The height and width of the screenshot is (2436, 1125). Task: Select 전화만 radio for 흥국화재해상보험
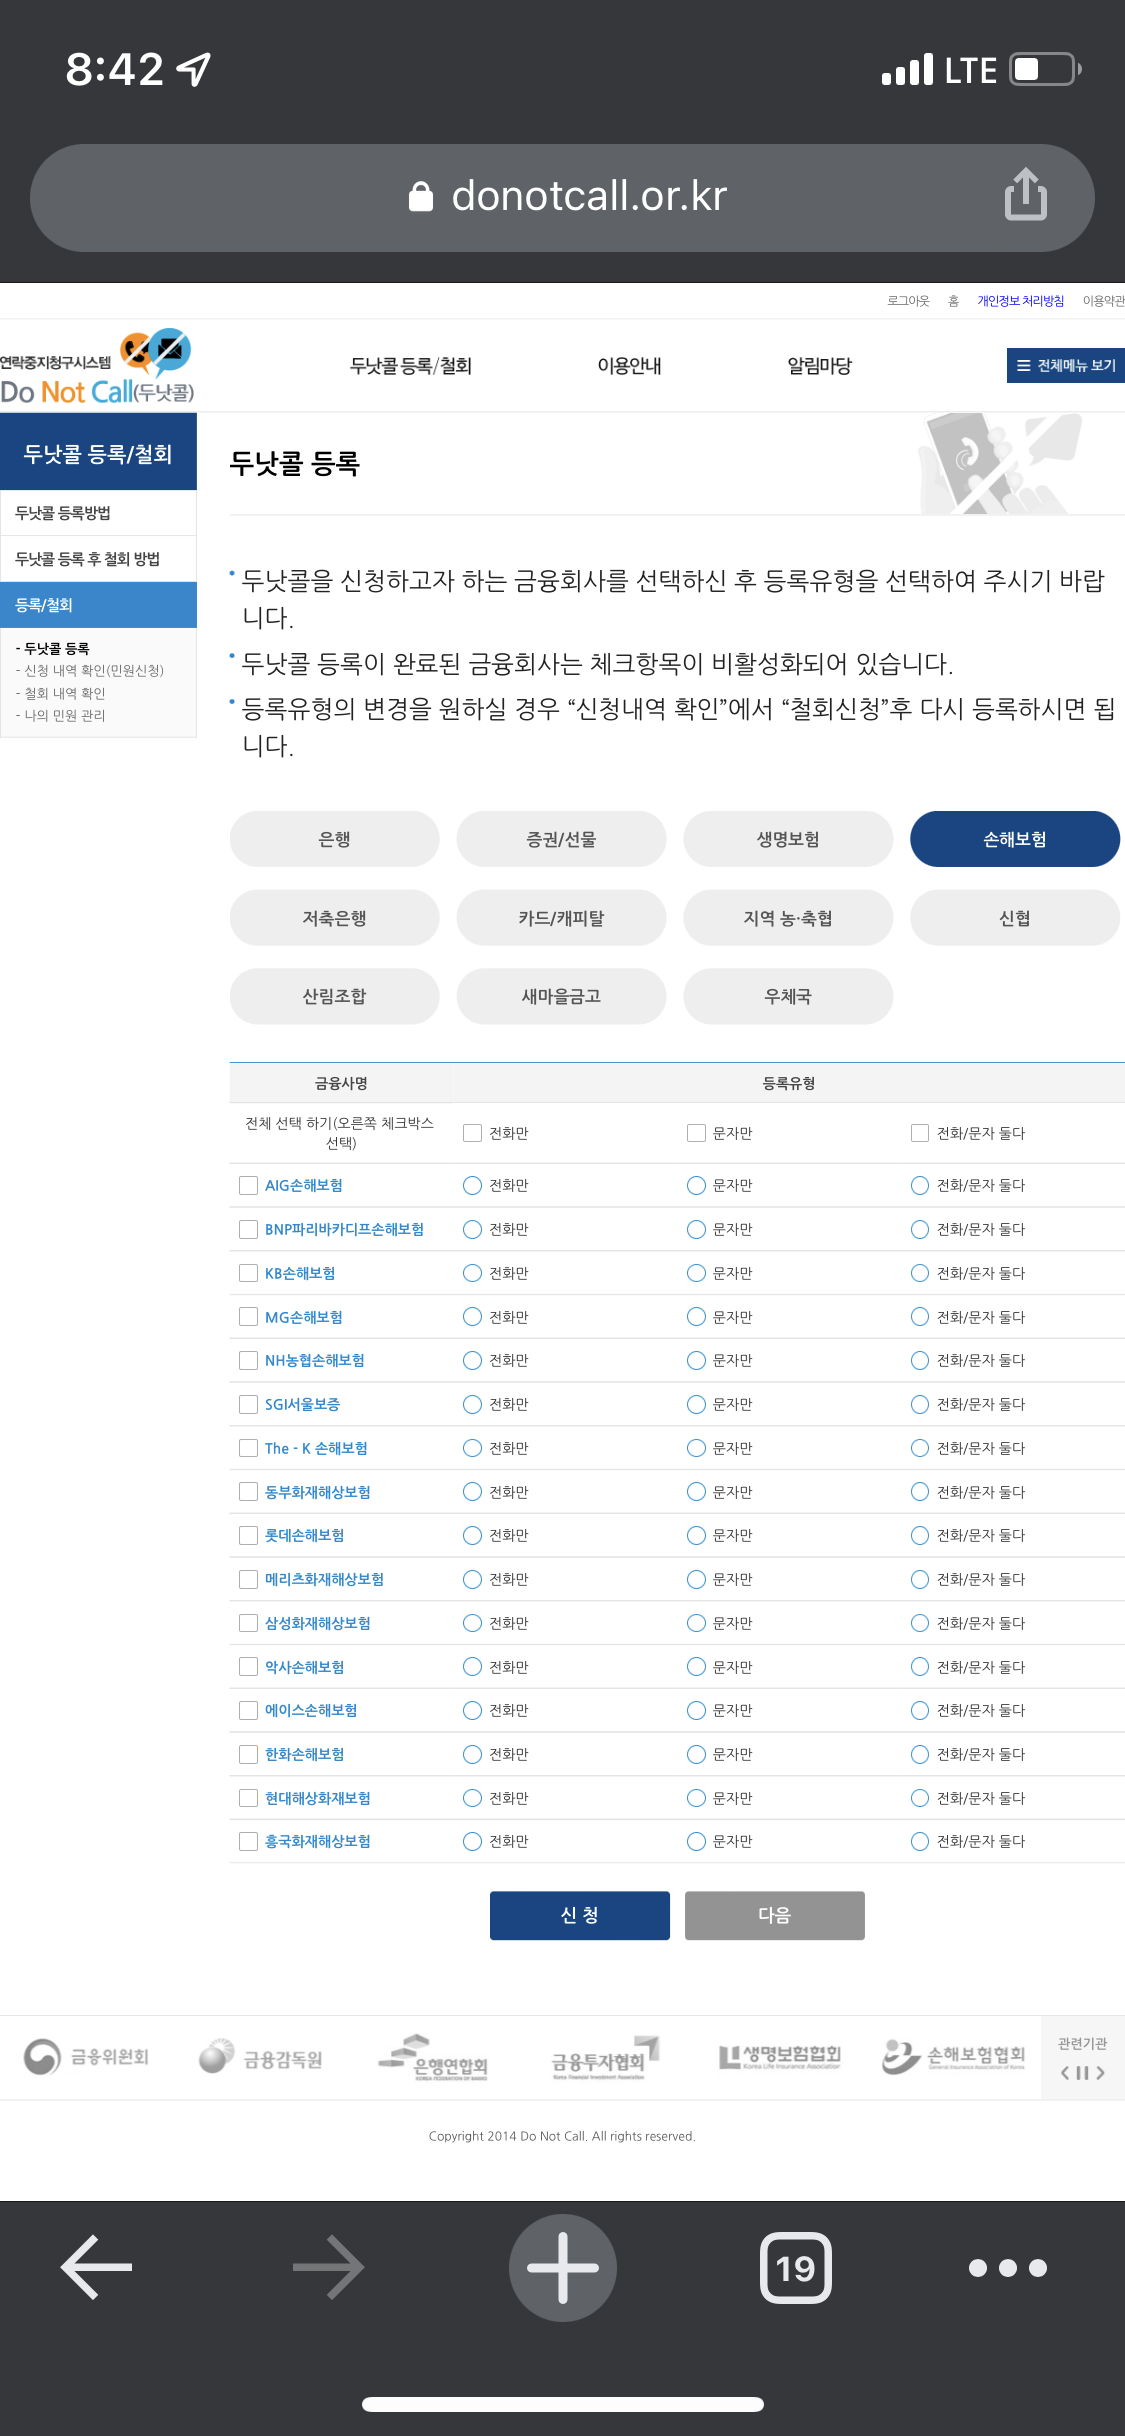[472, 1841]
